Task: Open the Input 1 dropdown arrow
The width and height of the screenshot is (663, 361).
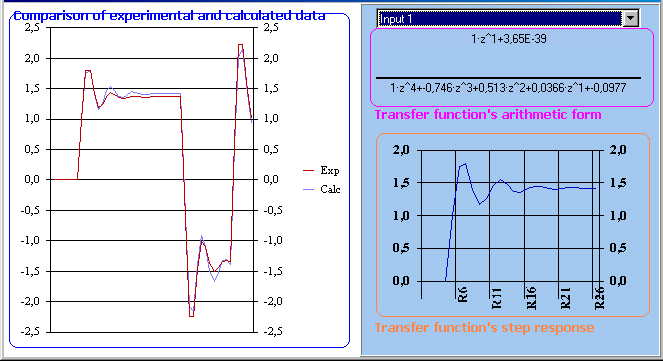Action: [x=630, y=19]
